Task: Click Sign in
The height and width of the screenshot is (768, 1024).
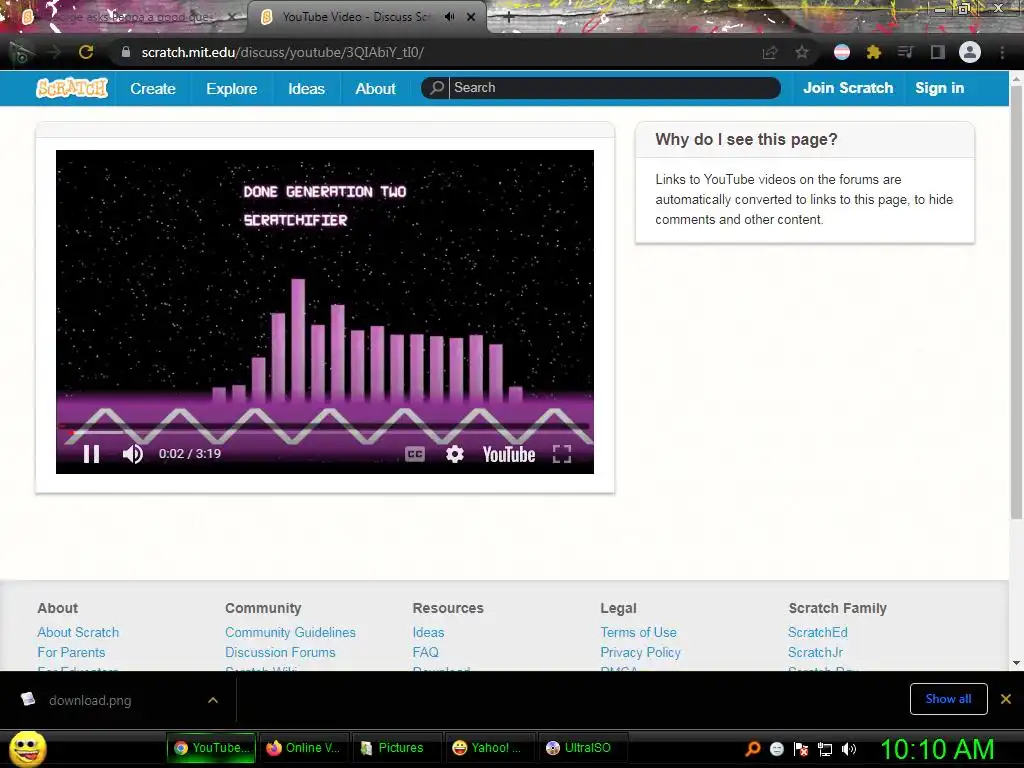Action: coord(939,88)
